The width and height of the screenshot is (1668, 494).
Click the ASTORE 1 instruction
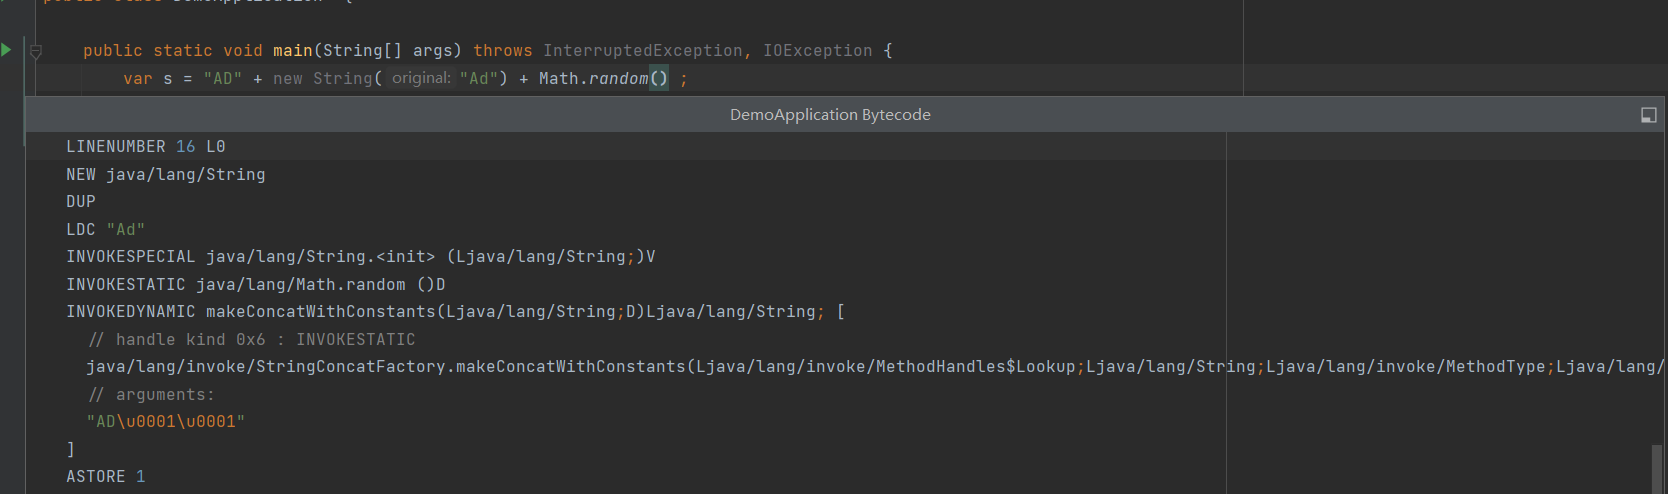pyautogui.click(x=106, y=477)
